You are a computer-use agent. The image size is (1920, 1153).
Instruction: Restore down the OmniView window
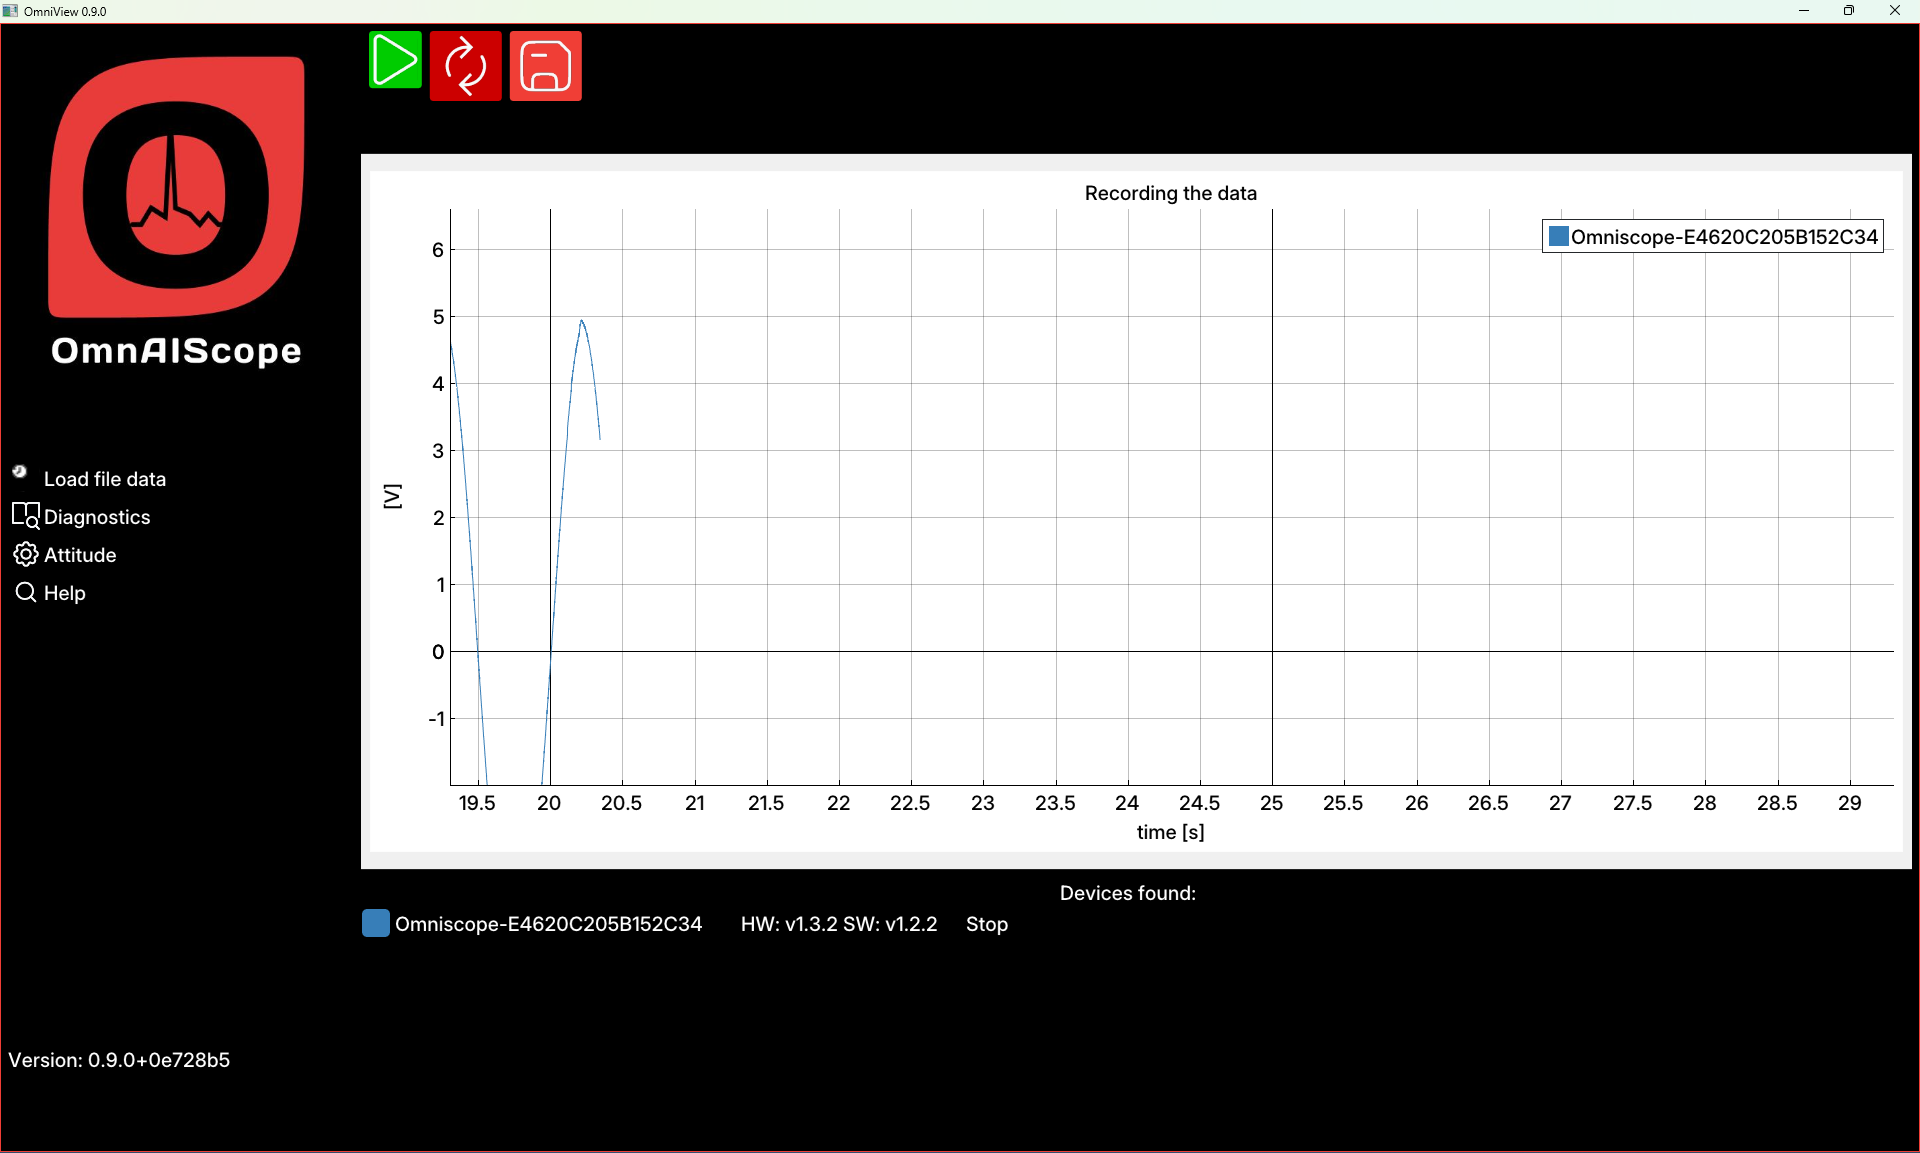tap(1849, 11)
